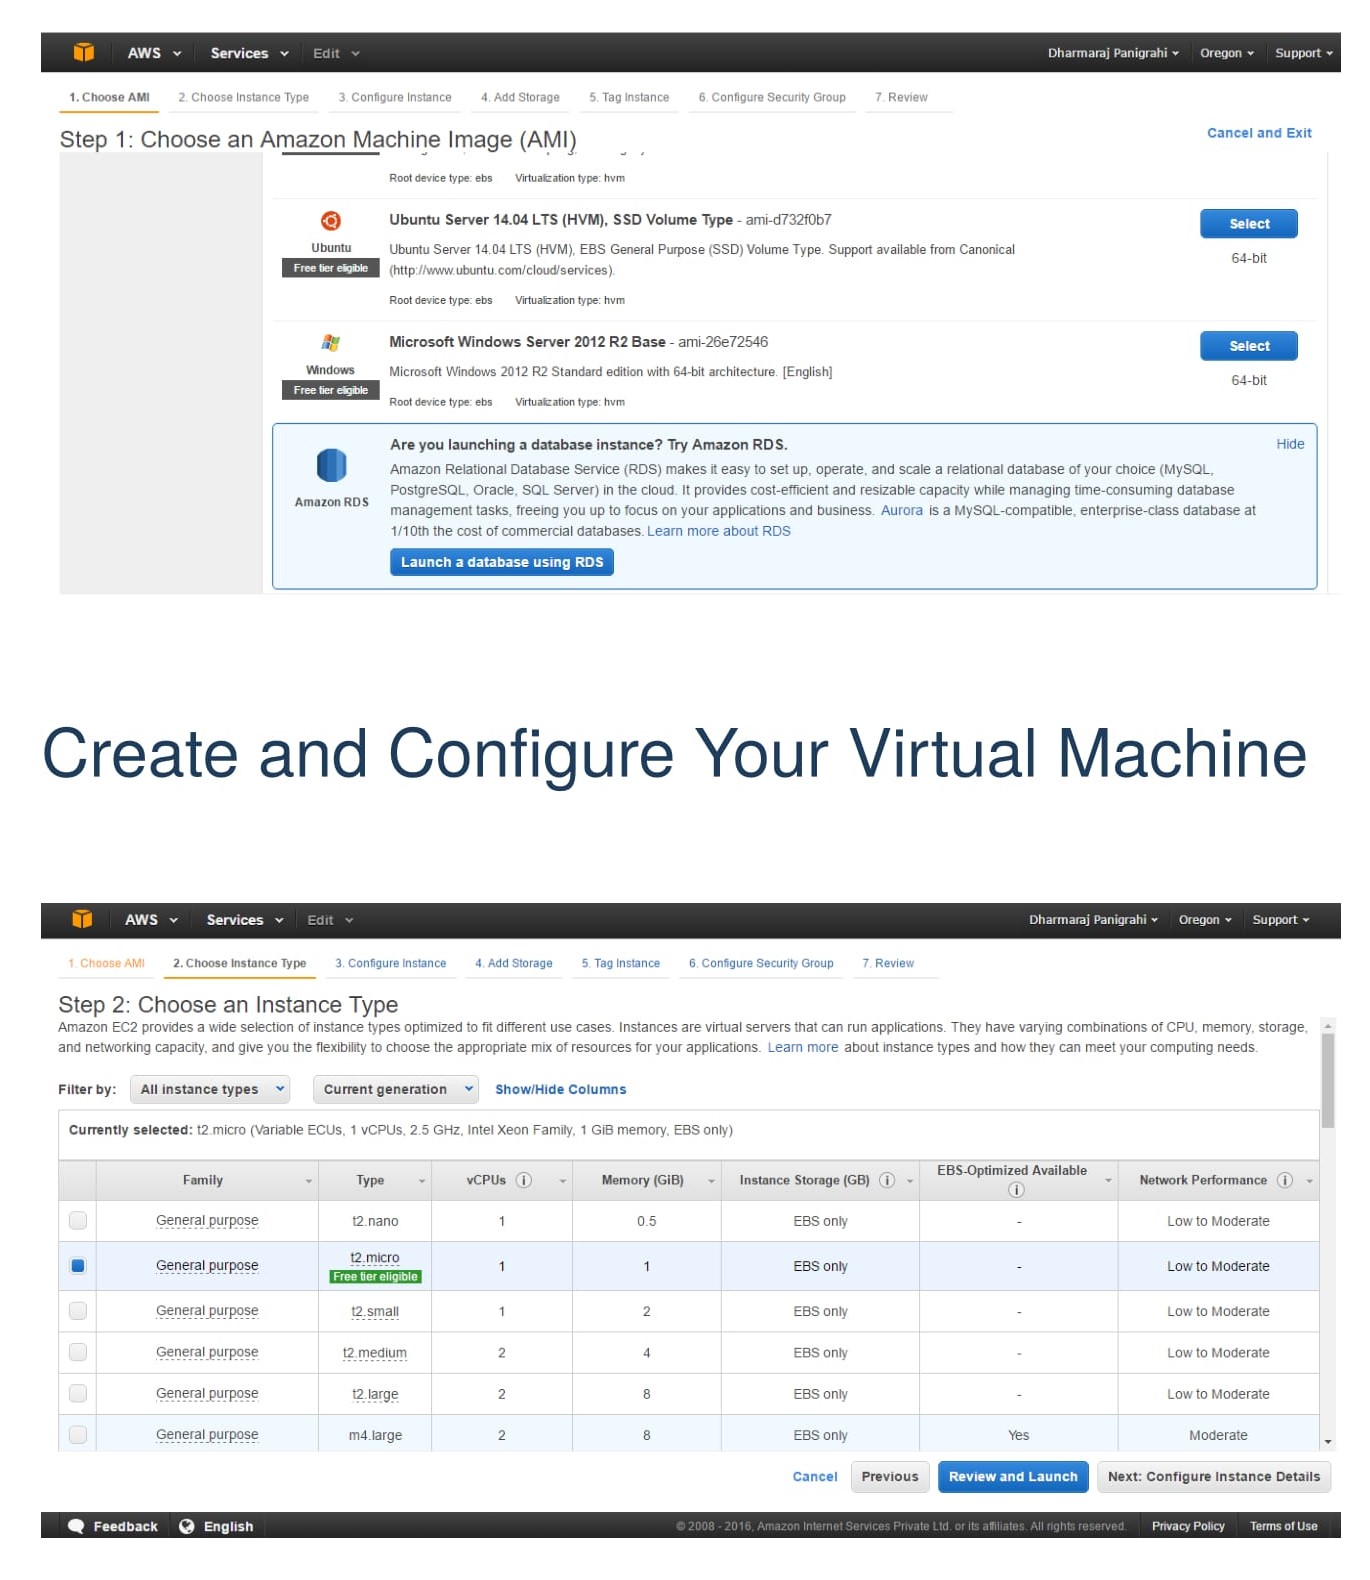Click the info icon under EBS-Optimized Available
1370x1580 pixels.
[x=1016, y=1189]
